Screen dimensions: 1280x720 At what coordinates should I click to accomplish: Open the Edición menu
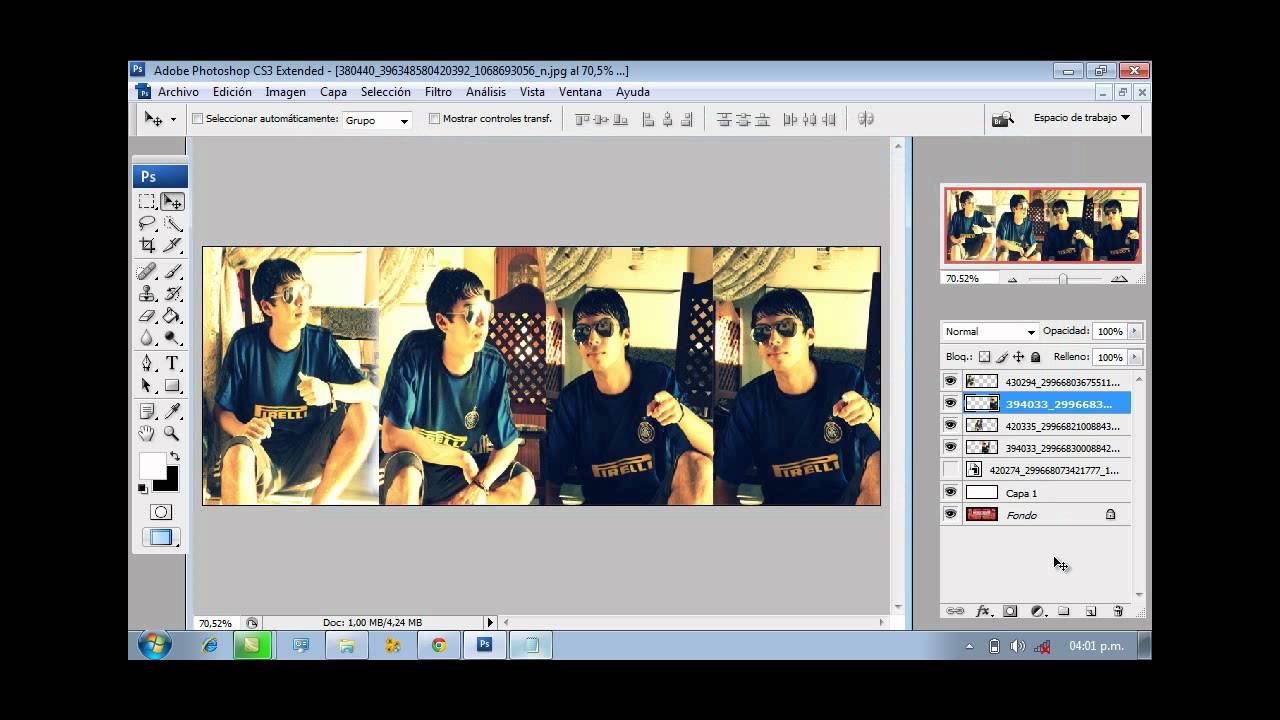[x=232, y=92]
